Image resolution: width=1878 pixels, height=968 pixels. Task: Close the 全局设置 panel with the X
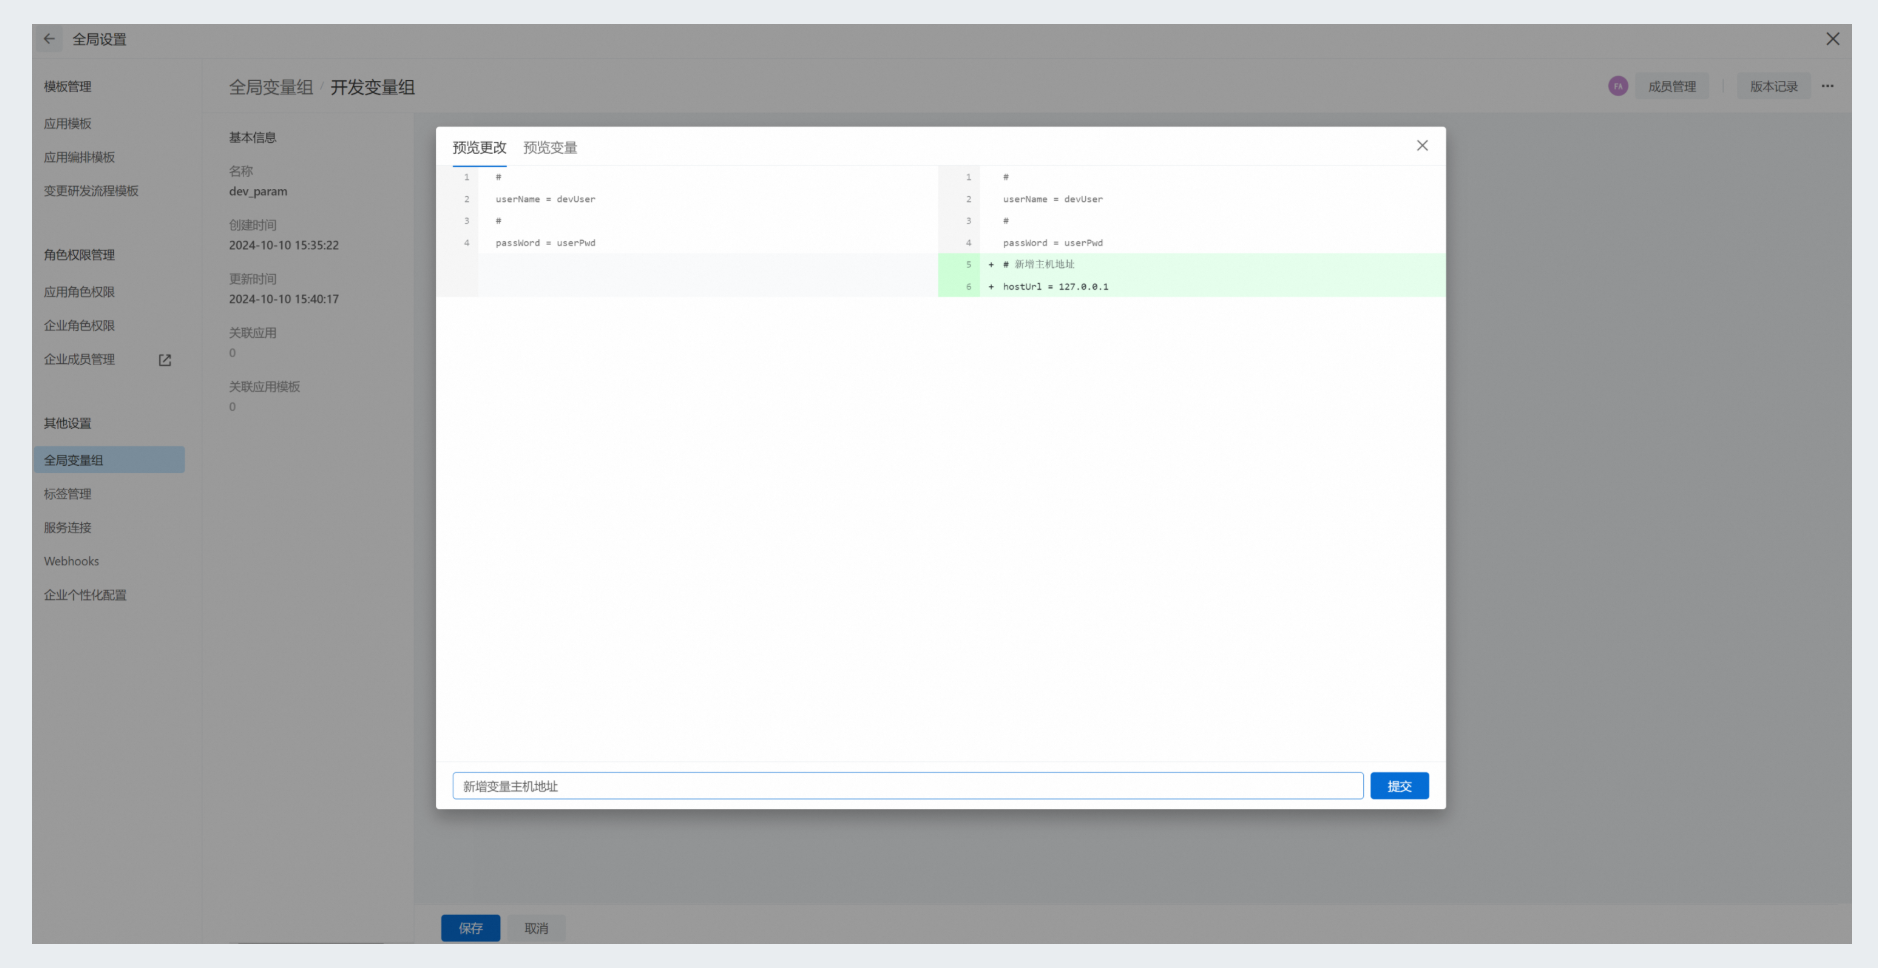[x=1832, y=39]
